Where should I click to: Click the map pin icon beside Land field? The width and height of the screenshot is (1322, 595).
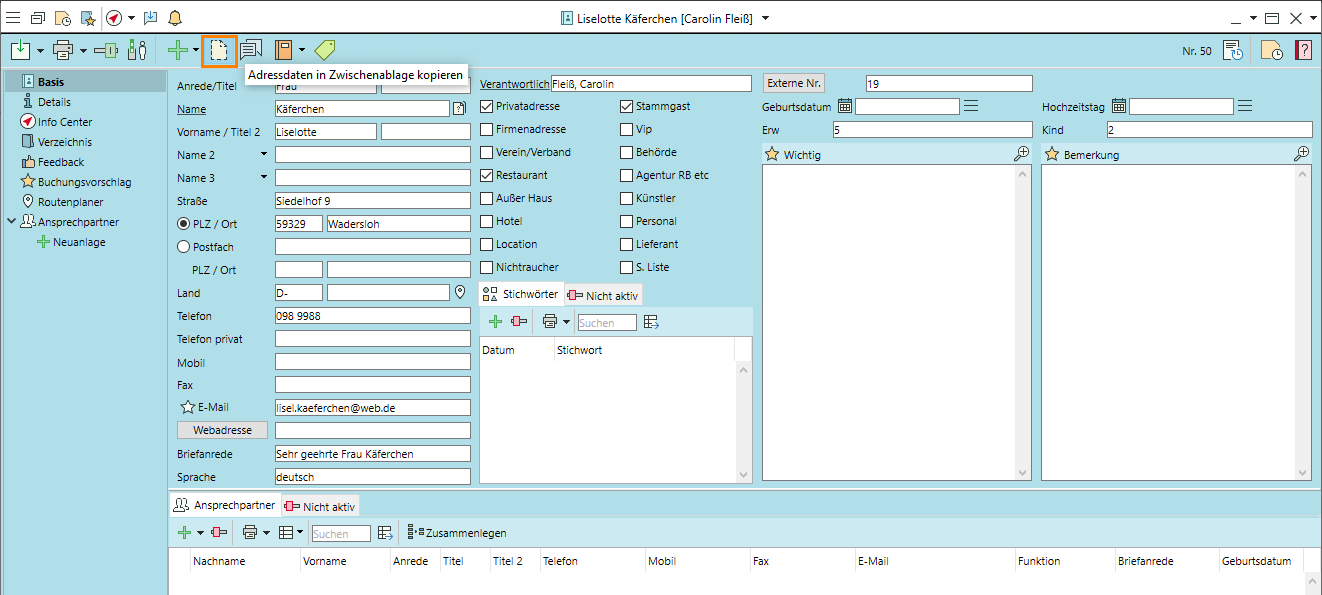(460, 293)
